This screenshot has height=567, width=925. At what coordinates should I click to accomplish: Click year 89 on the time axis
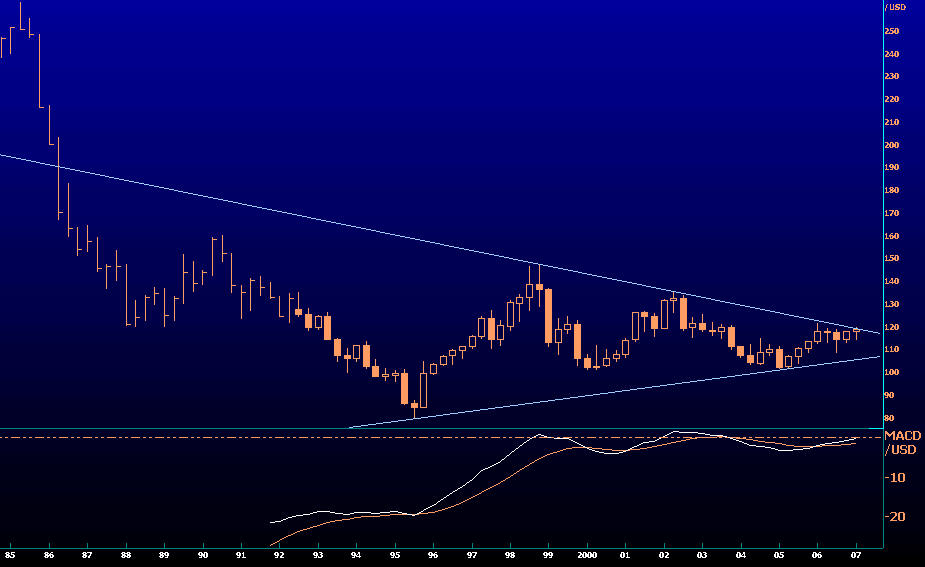click(164, 555)
